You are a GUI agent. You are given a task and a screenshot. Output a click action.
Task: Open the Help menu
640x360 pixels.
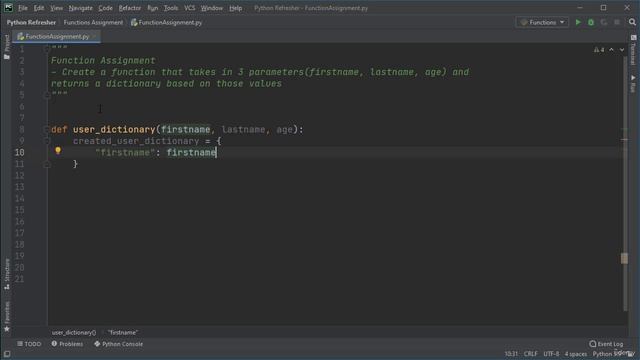click(x=236, y=8)
